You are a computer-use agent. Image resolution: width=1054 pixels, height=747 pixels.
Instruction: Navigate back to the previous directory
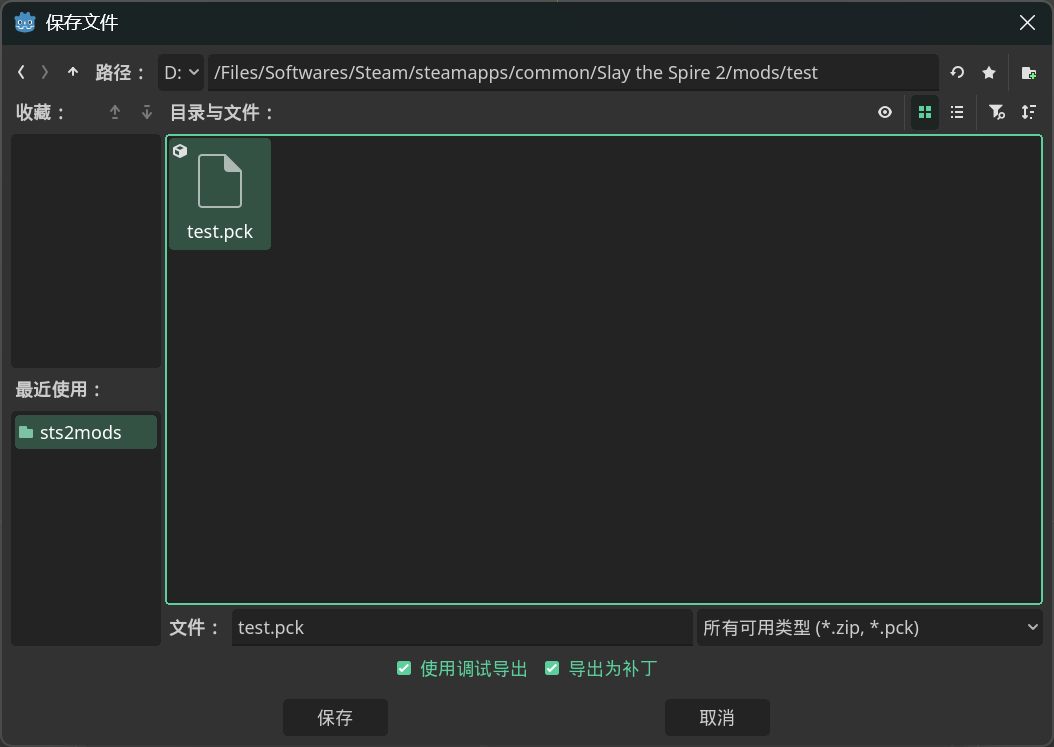point(20,72)
